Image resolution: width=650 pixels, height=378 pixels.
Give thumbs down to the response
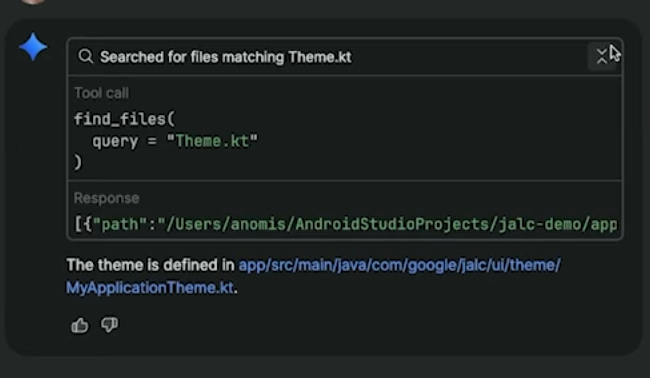pyautogui.click(x=109, y=325)
